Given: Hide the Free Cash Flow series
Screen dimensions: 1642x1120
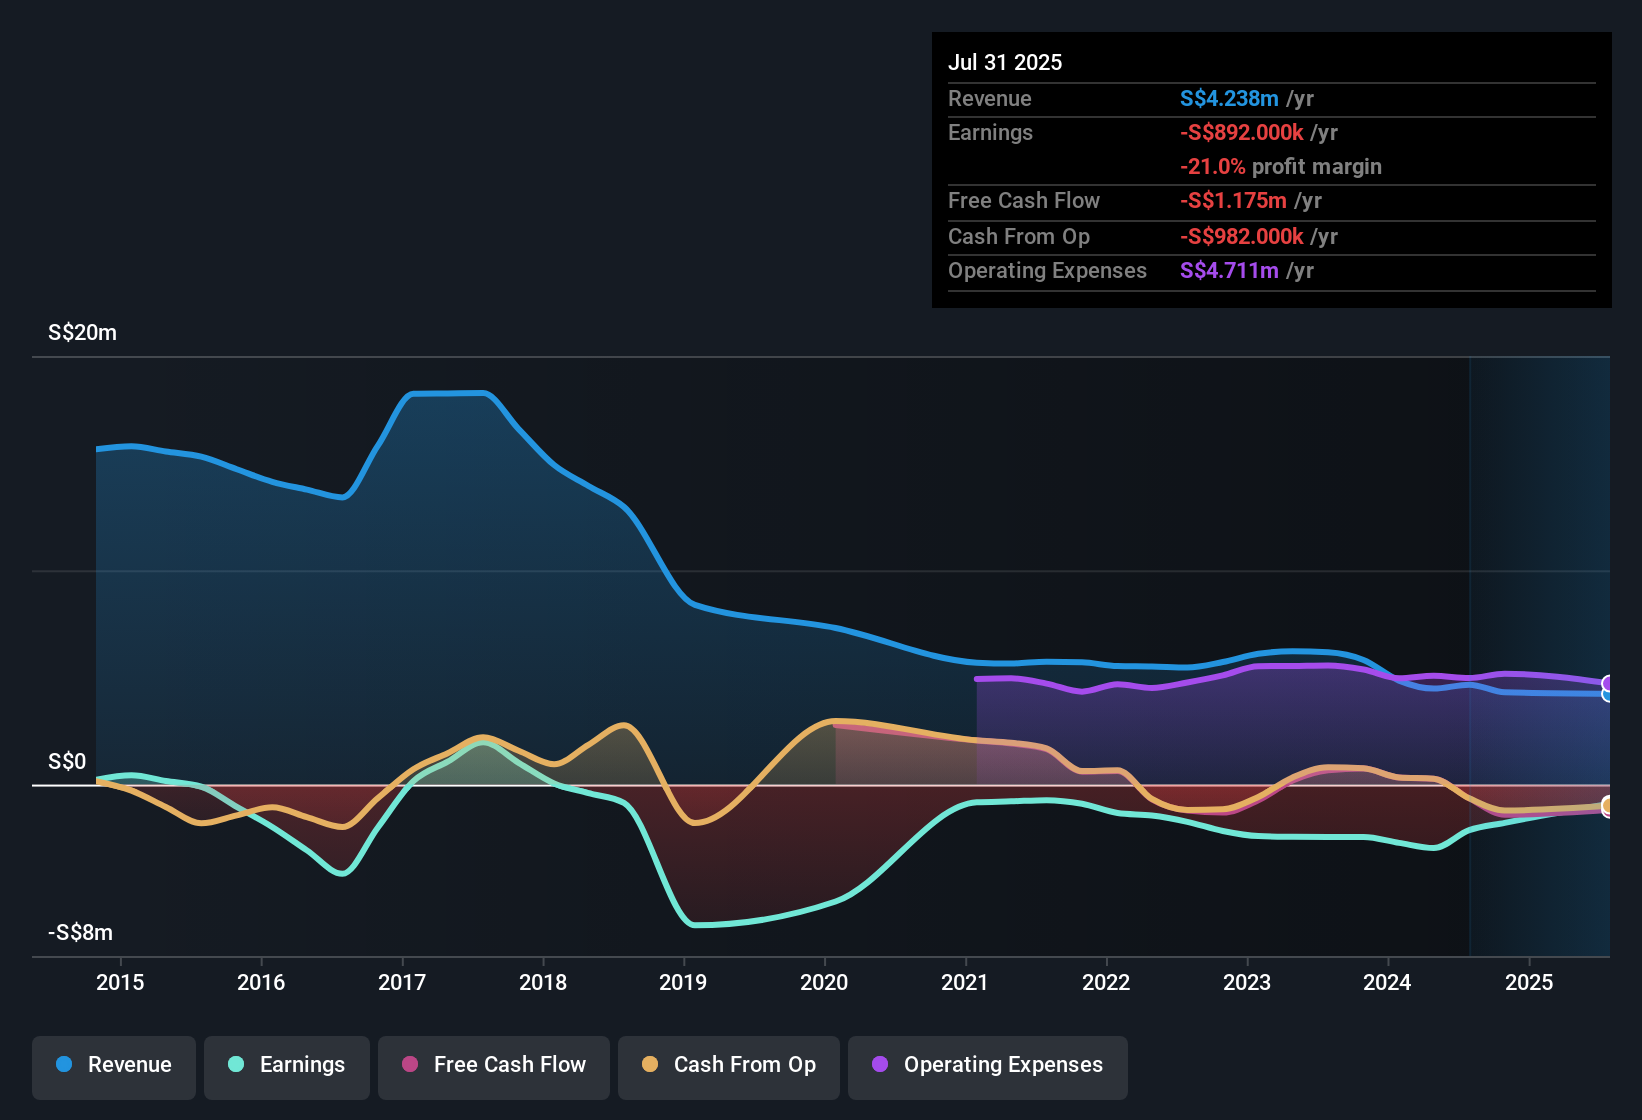Looking at the screenshot, I should pos(494,1067).
